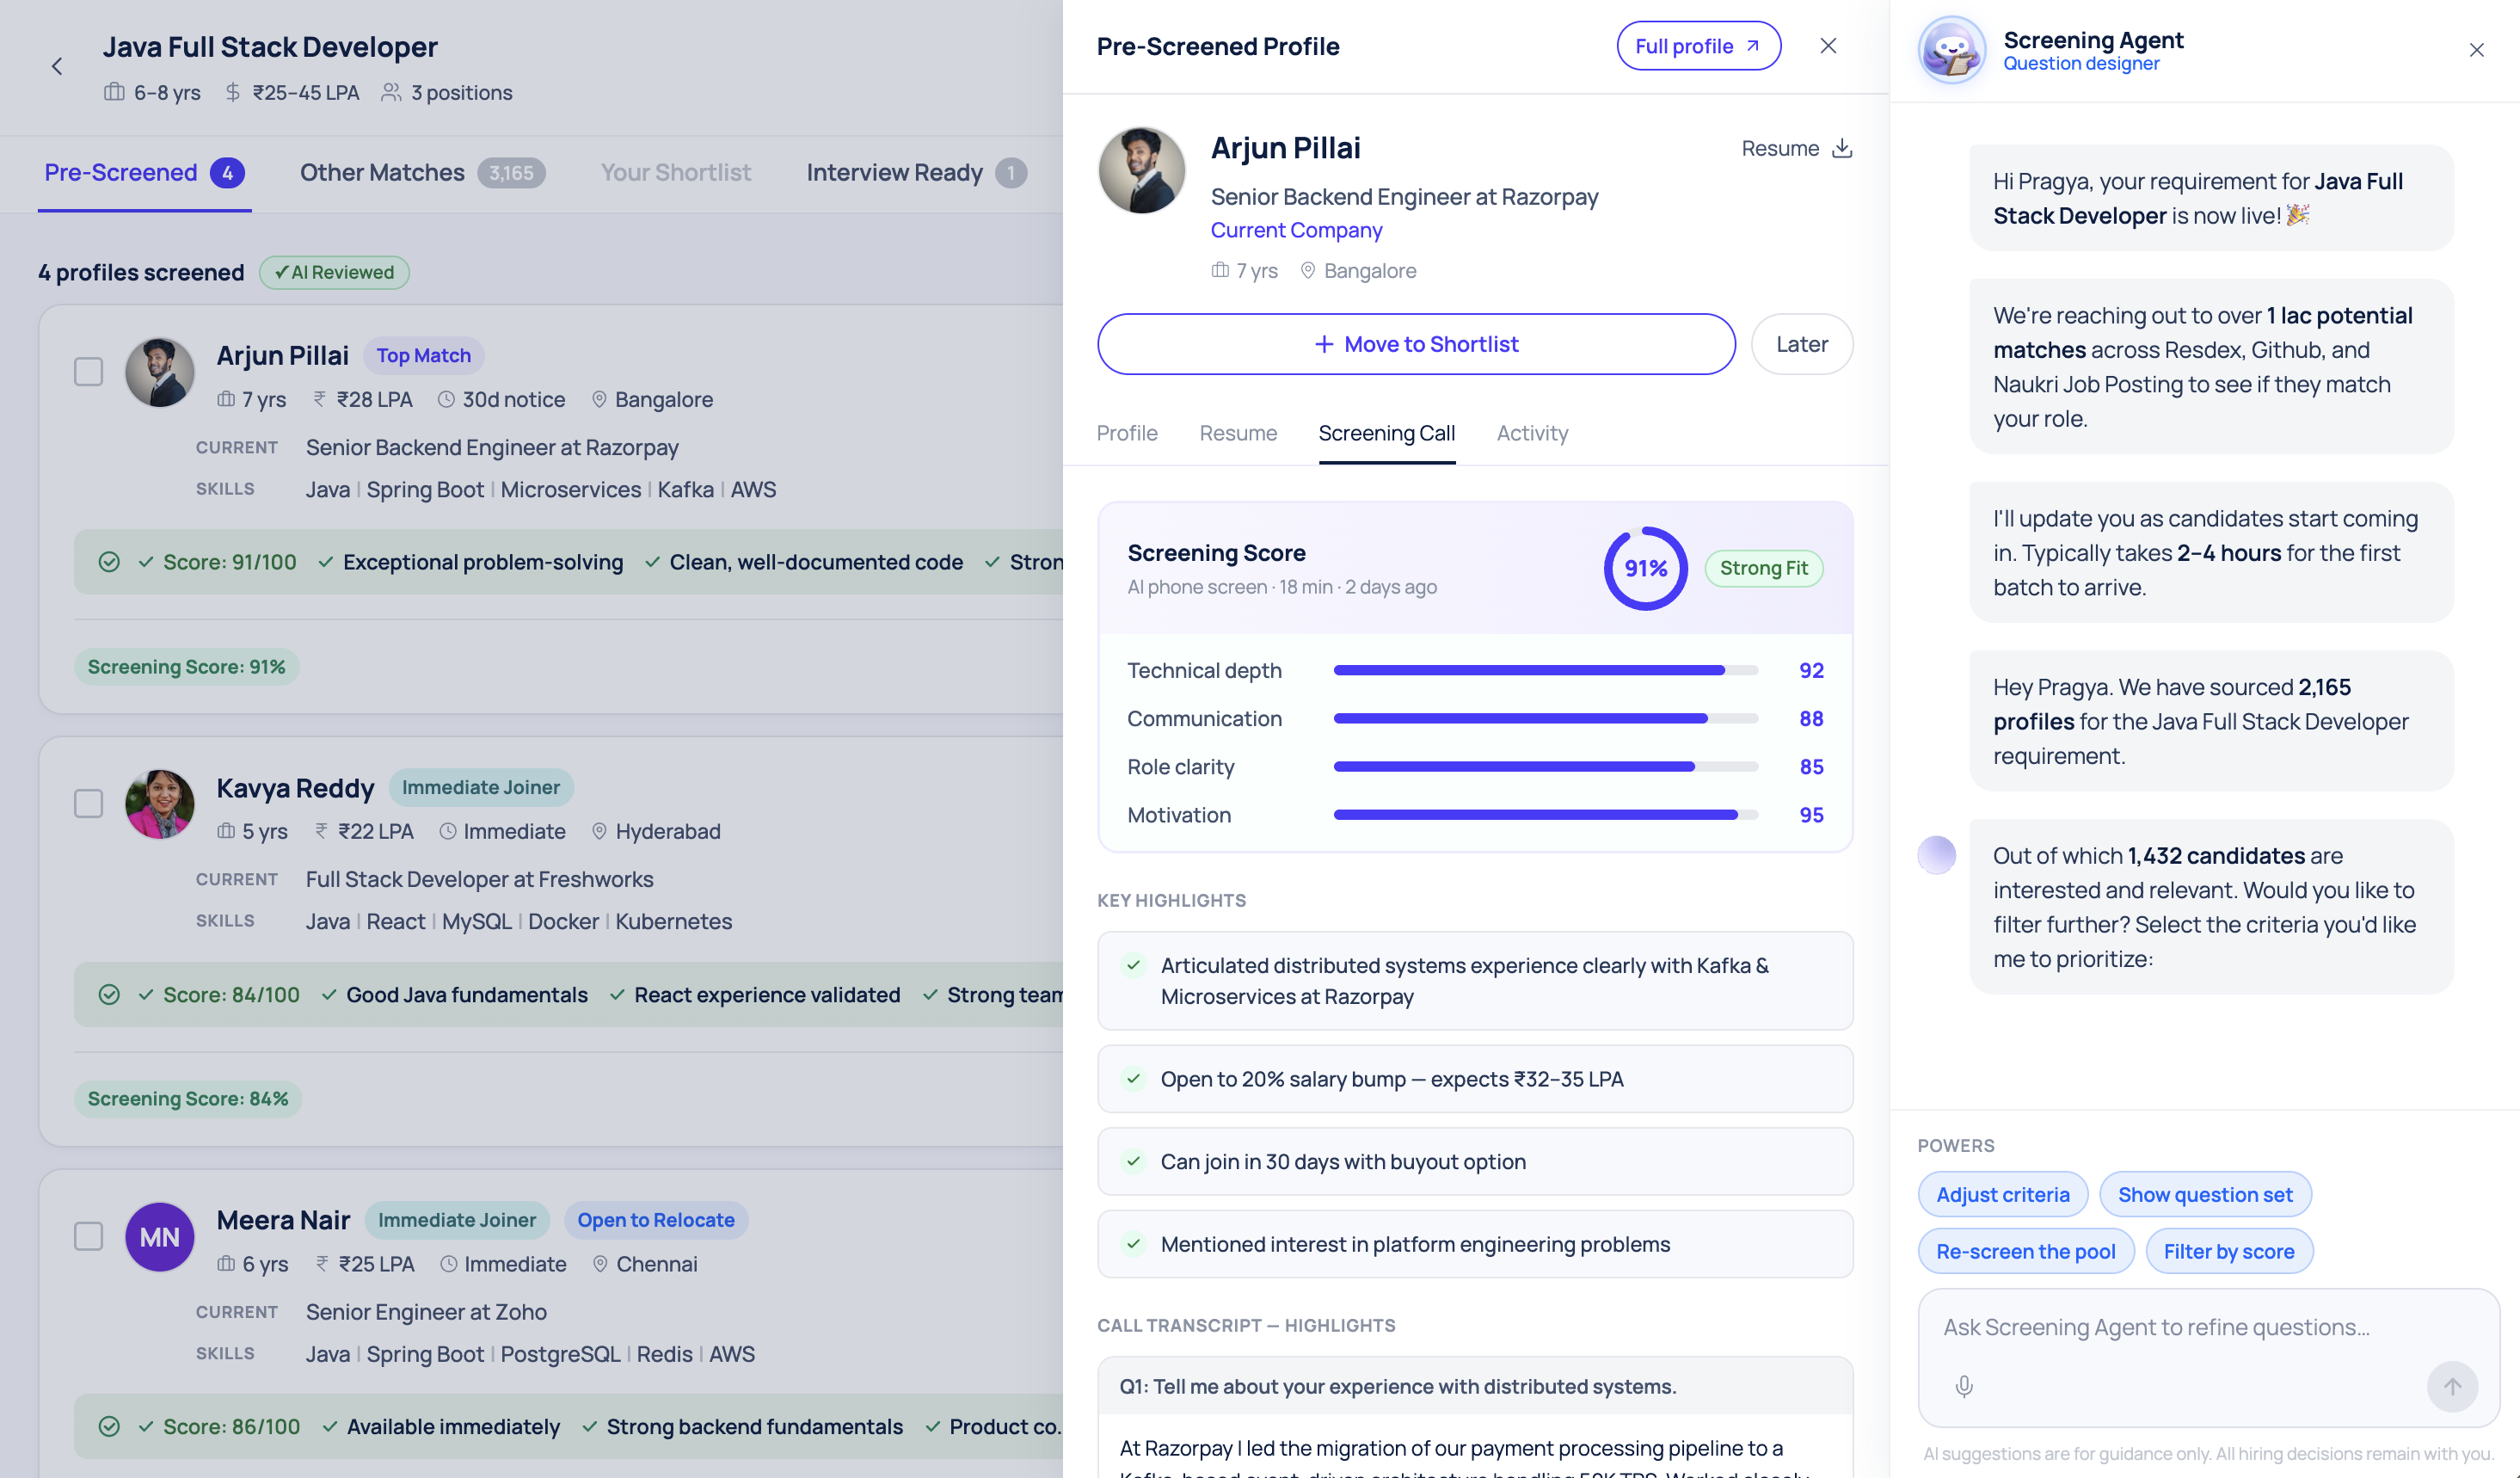The width and height of the screenshot is (2520, 1478).
Task: Click Kavya Reddy's avatar photo
Action: click(x=160, y=804)
